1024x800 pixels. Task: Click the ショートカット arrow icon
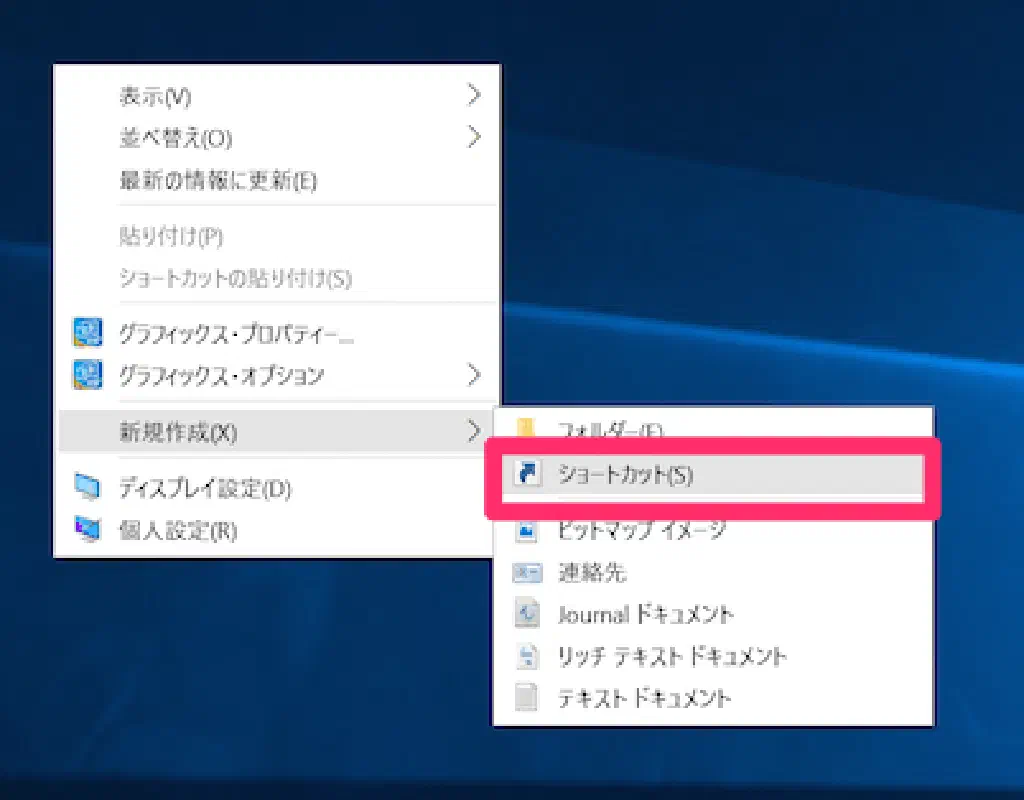click(527, 475)
